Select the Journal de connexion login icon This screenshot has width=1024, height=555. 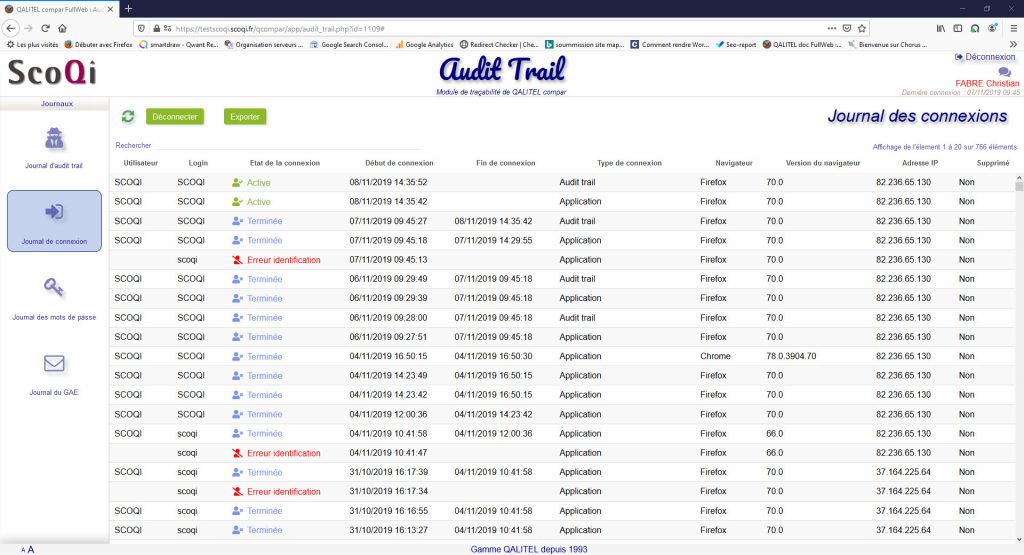(x=54, y=212)
